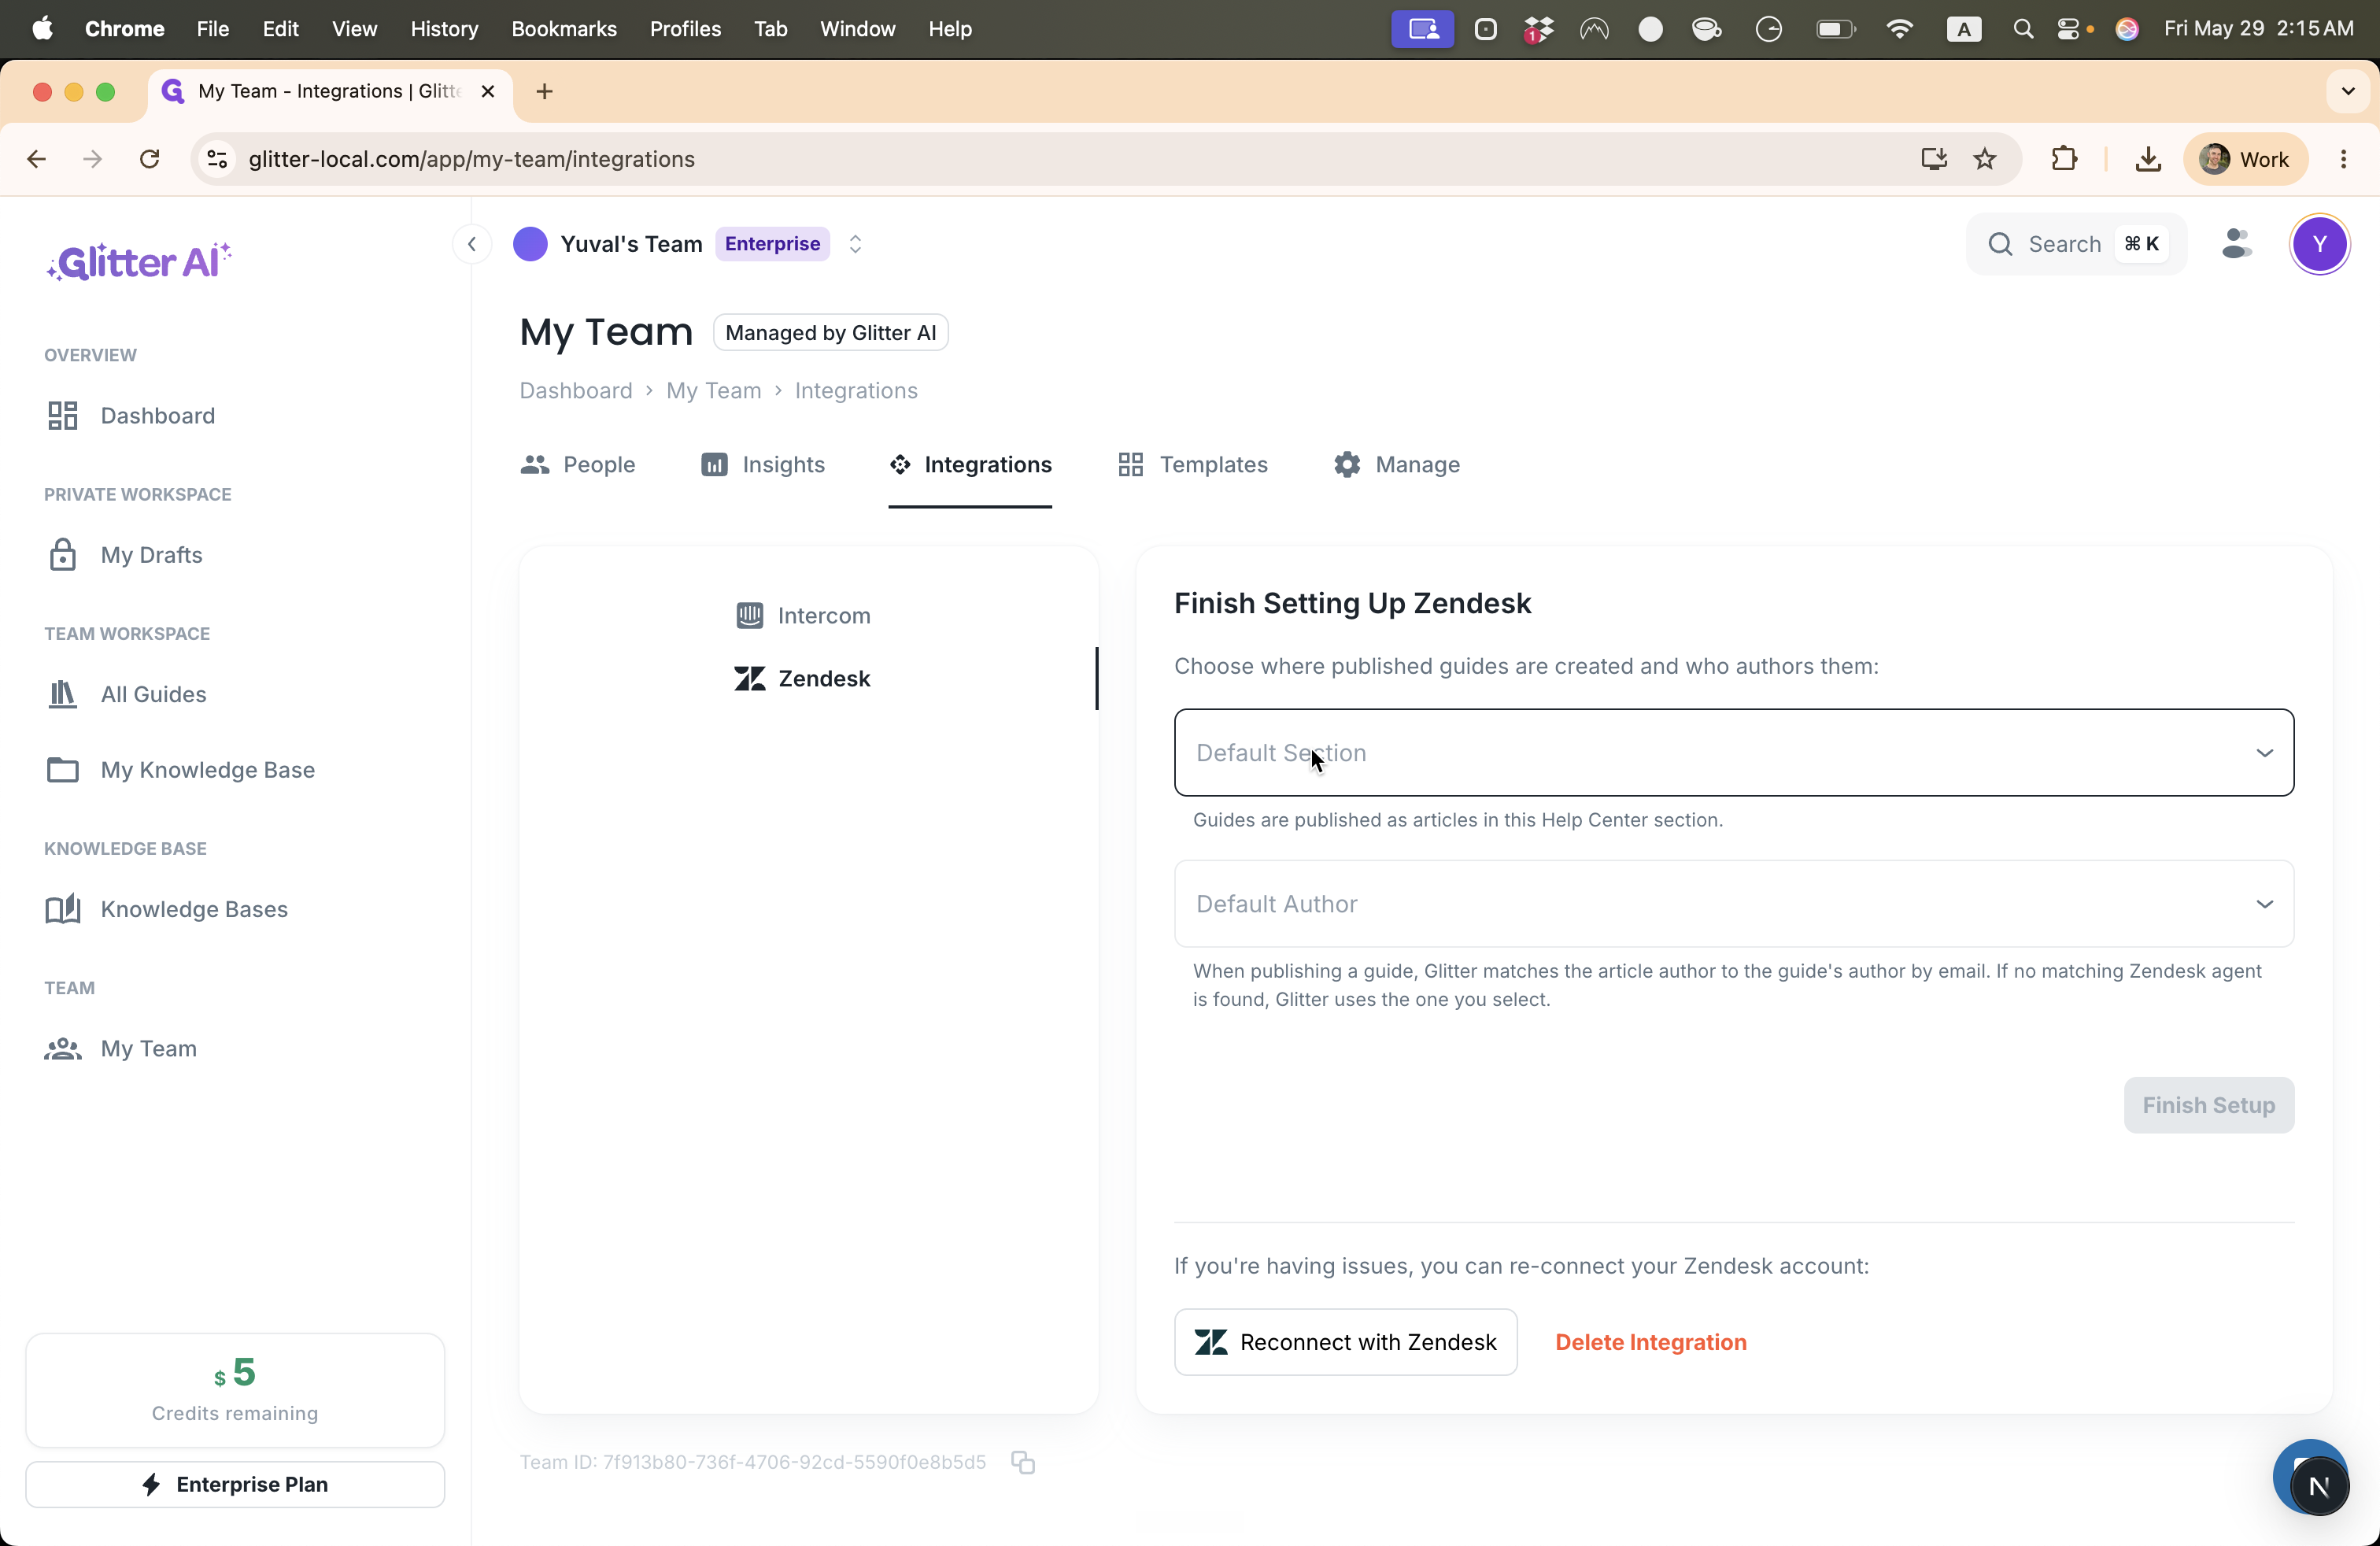Switch to the Manage tab
The image size is (2380, 1546).
(x=1397, y=465)
